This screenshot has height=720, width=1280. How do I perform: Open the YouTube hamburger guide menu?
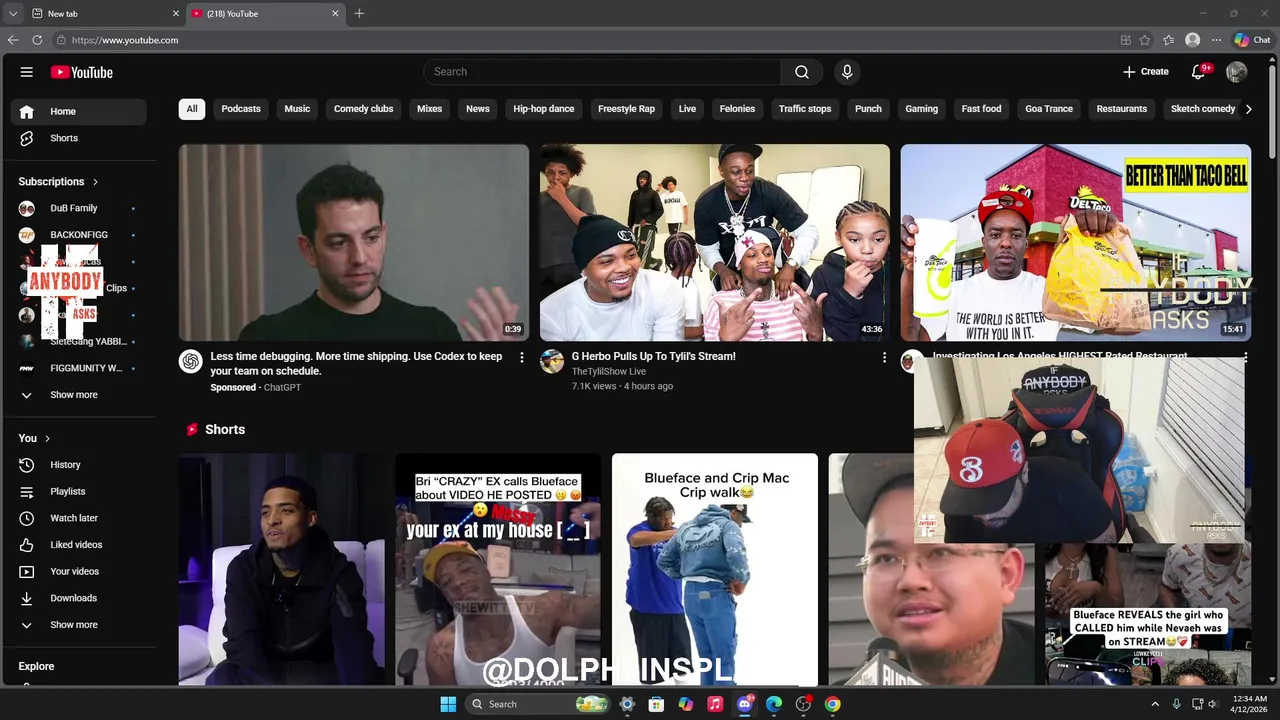coord(27,72)
